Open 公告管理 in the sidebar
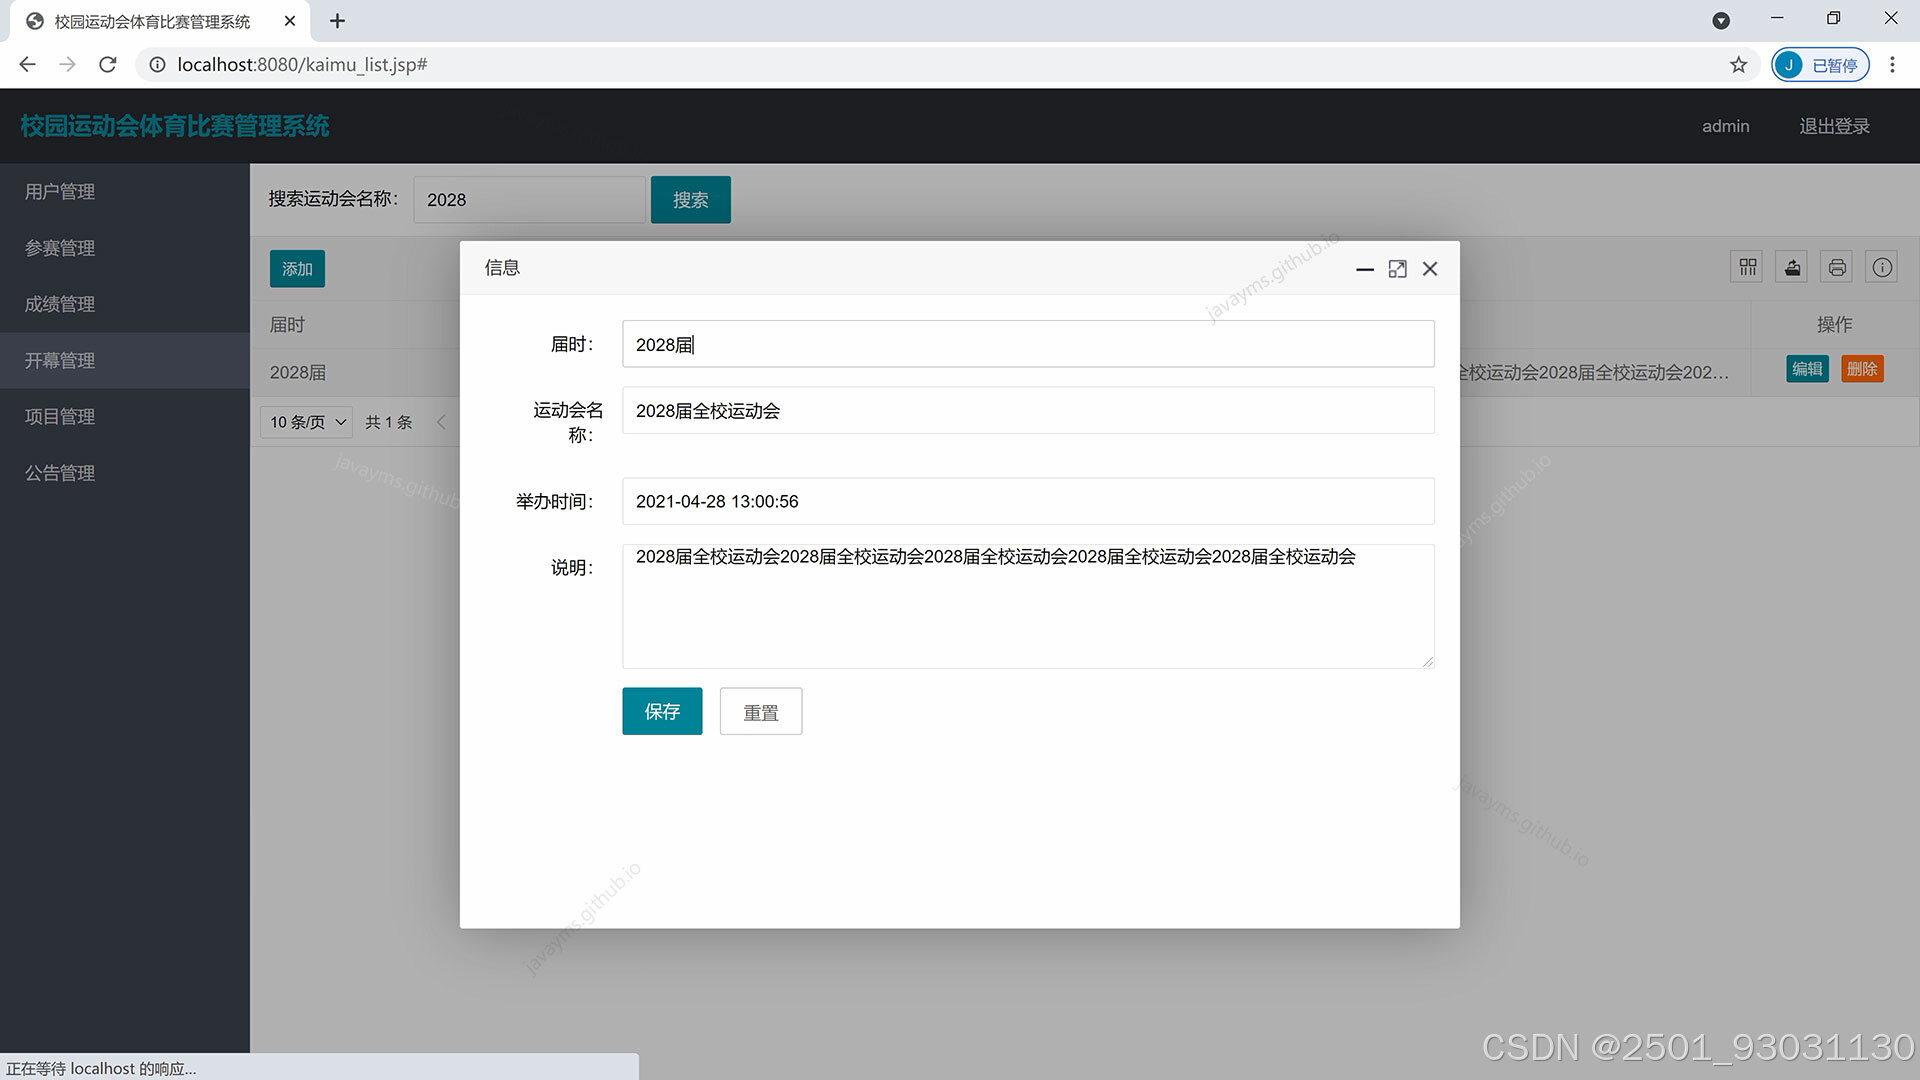The height and width of the screenshot is (1080, 1920). click(x=125, y=473)
